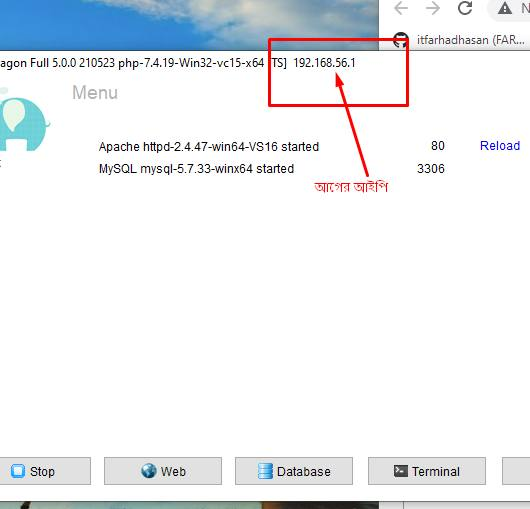
Task: Click the terminal prompt icon
Action: coord(401,471)
